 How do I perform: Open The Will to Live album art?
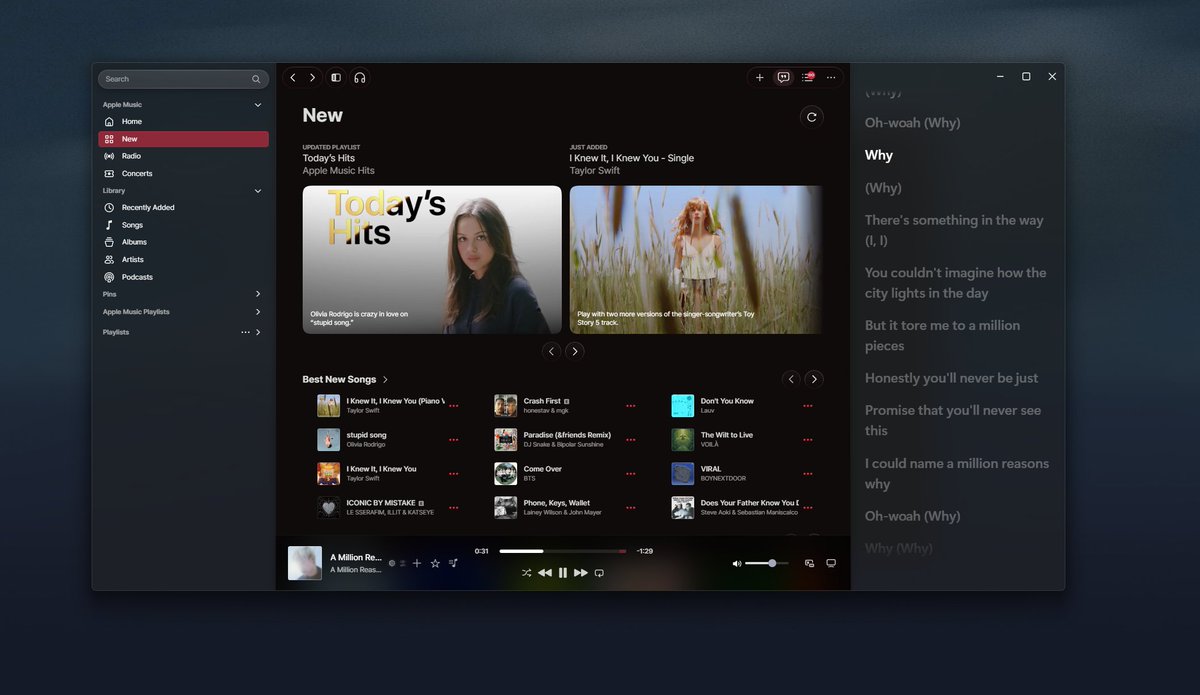tap(682, 440)
